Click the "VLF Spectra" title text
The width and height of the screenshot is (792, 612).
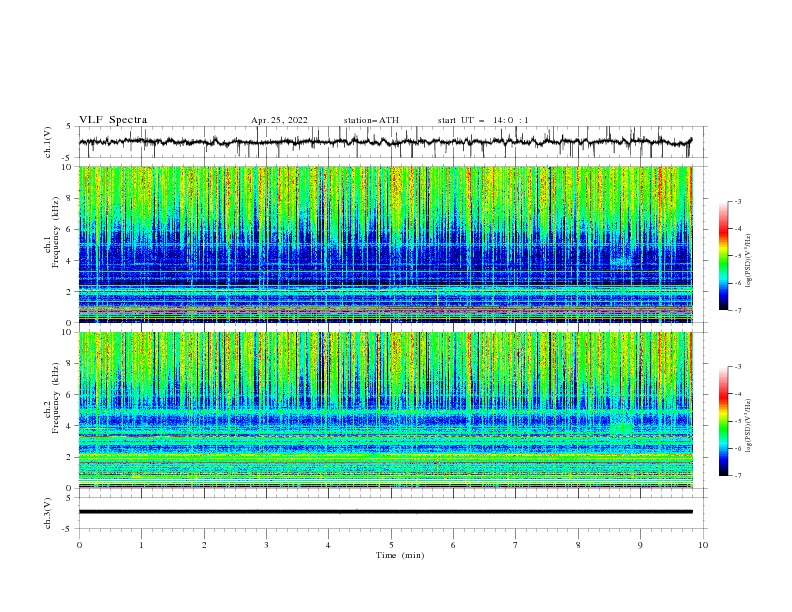[x=113, y=120]
